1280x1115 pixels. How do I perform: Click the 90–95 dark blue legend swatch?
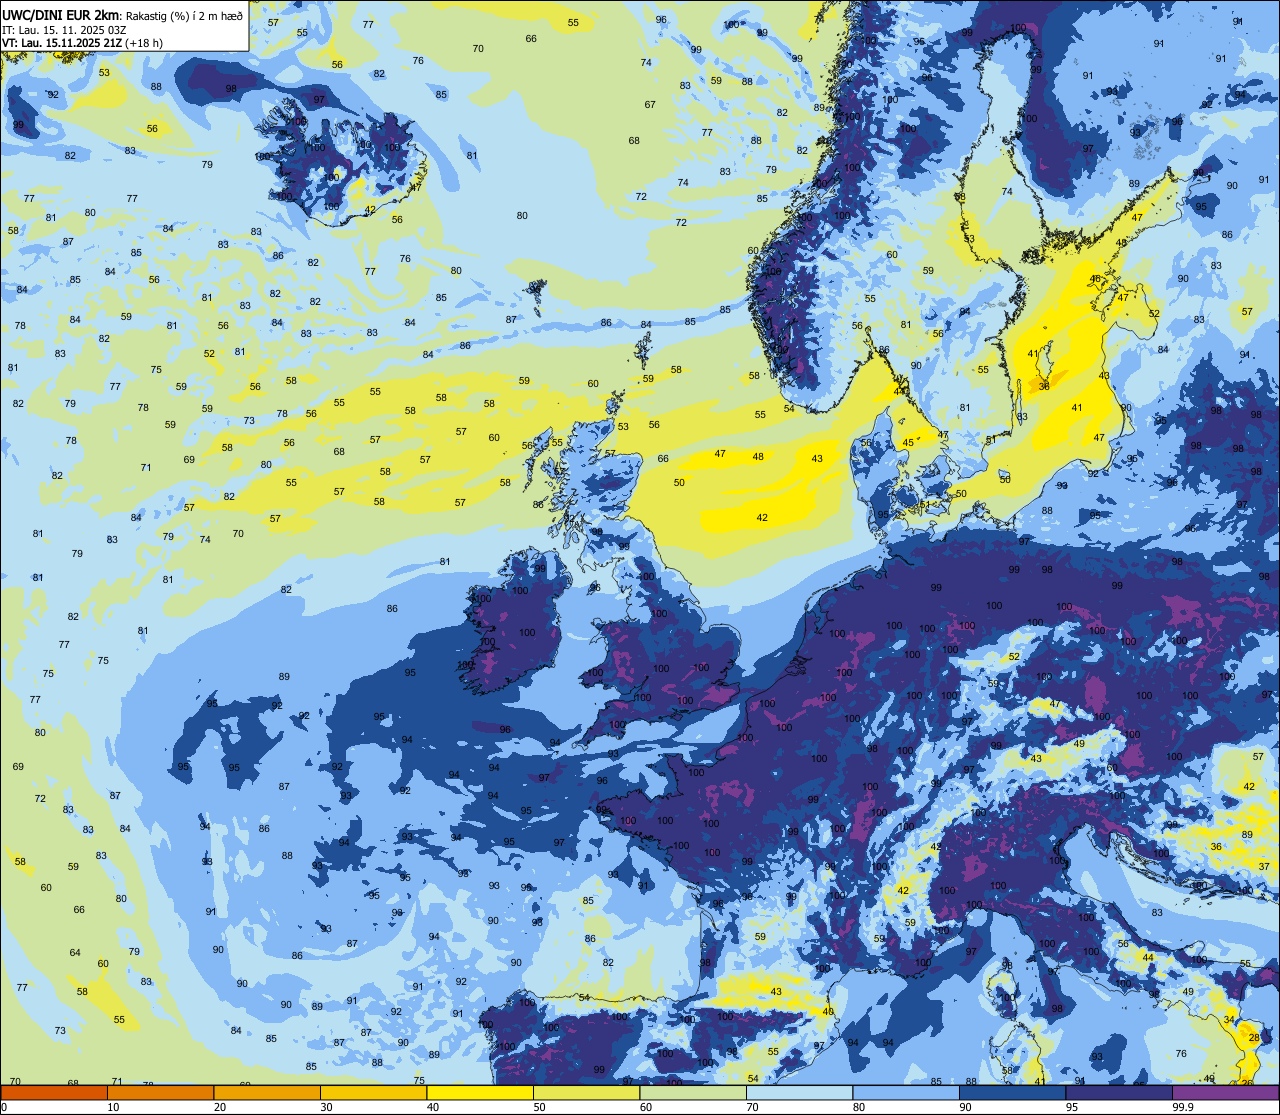(x=1013, y=1093)
